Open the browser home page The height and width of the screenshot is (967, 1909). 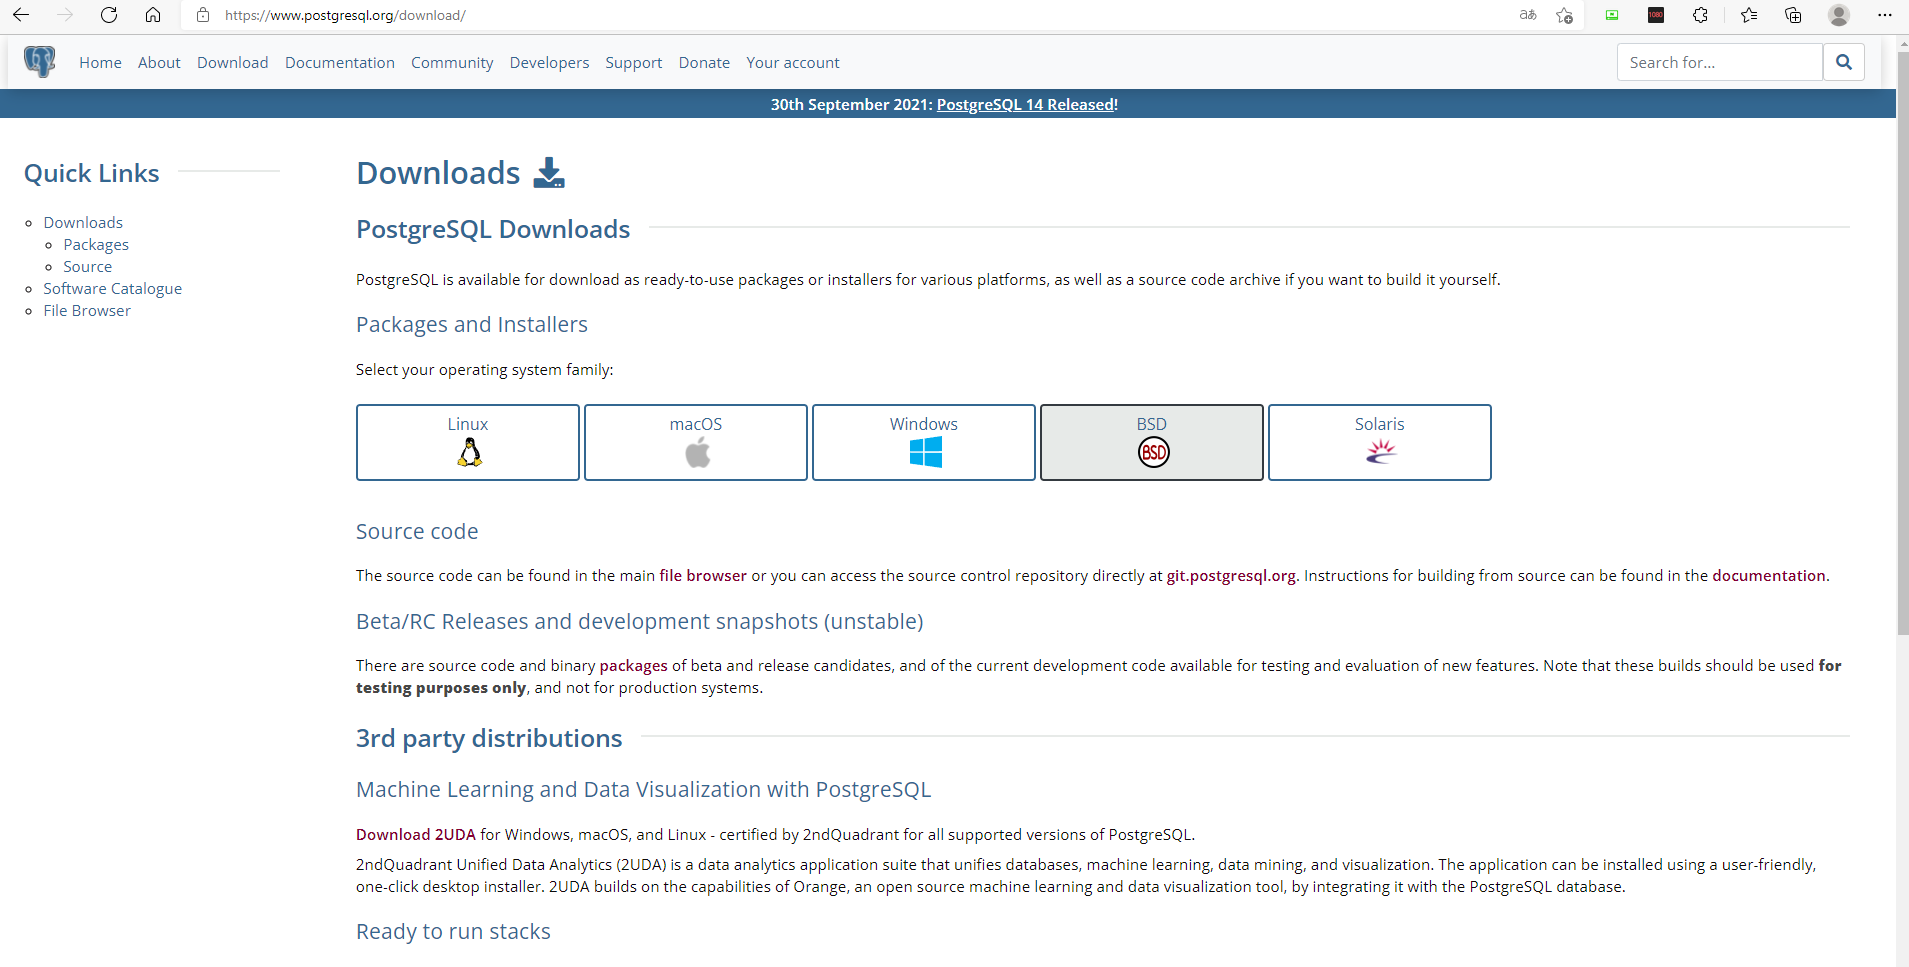153,15
